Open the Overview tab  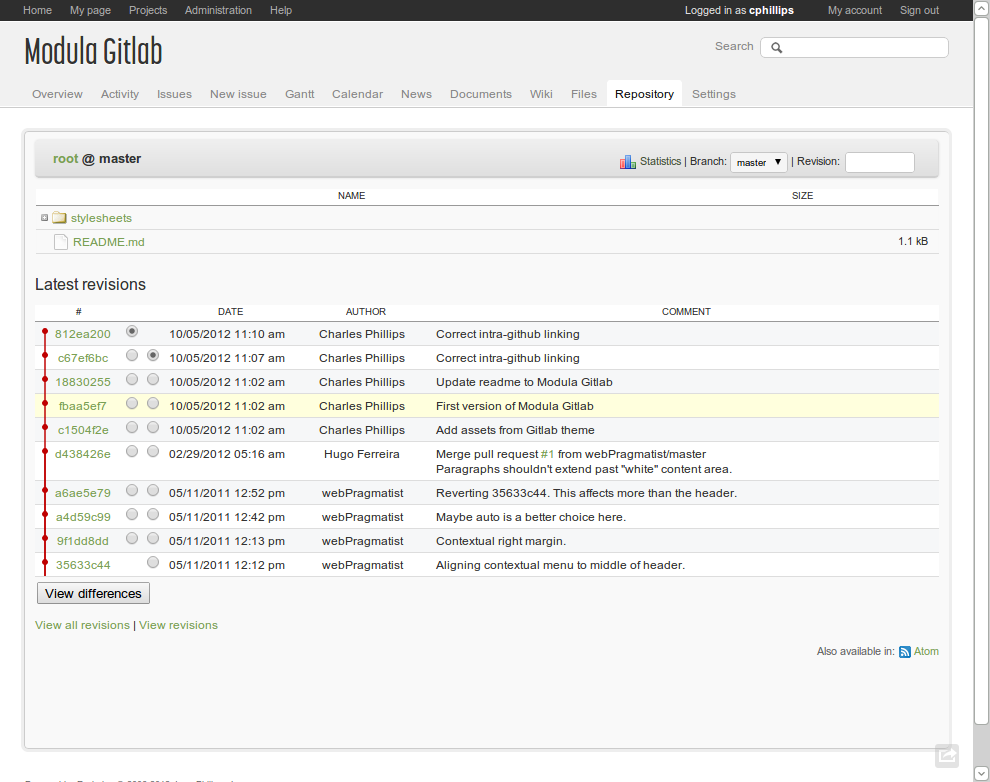coord(57,94)
